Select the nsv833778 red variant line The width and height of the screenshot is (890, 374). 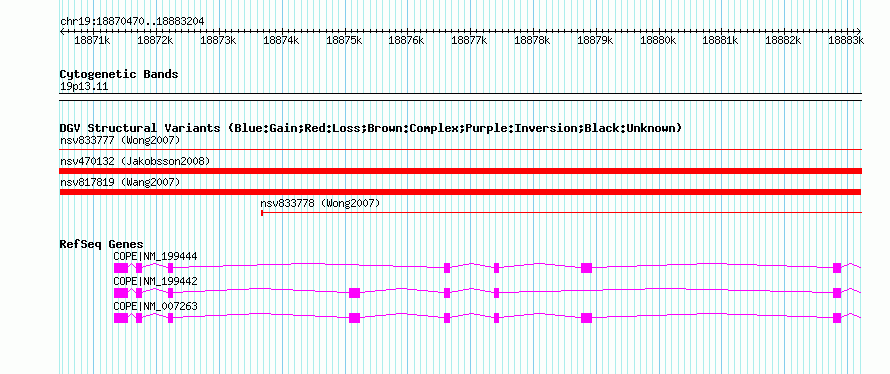(x=561, y=213)
